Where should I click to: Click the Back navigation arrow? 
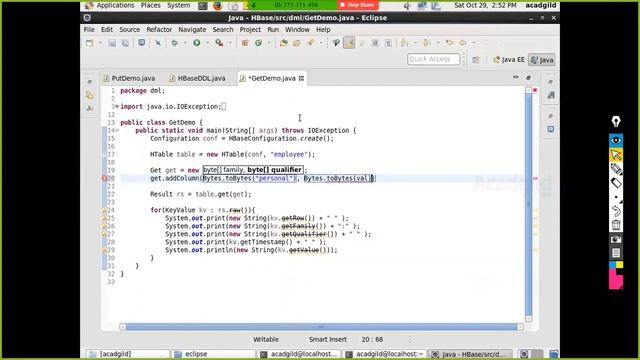[x=463, y=43]
